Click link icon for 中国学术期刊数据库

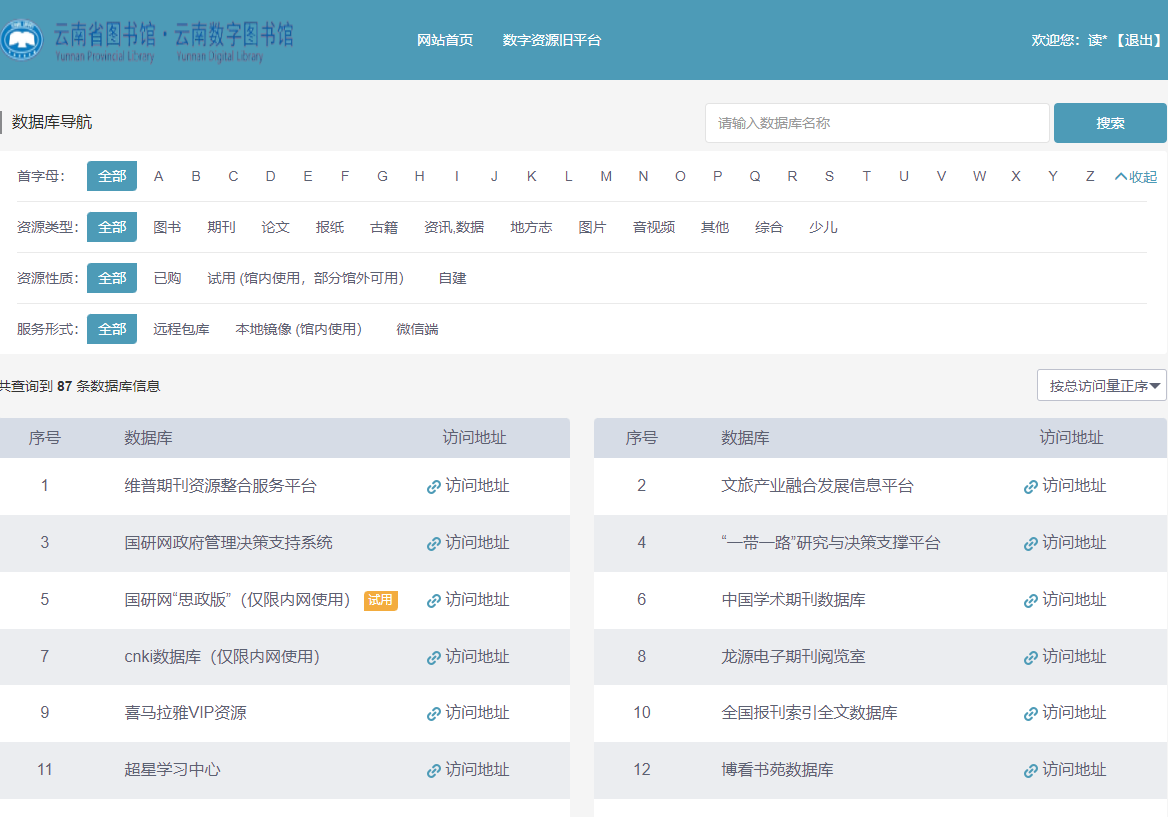[x=1031, y=601]
